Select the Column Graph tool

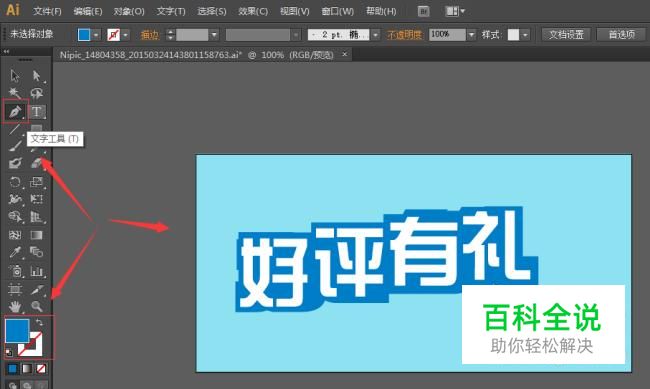tap(36, 271)
